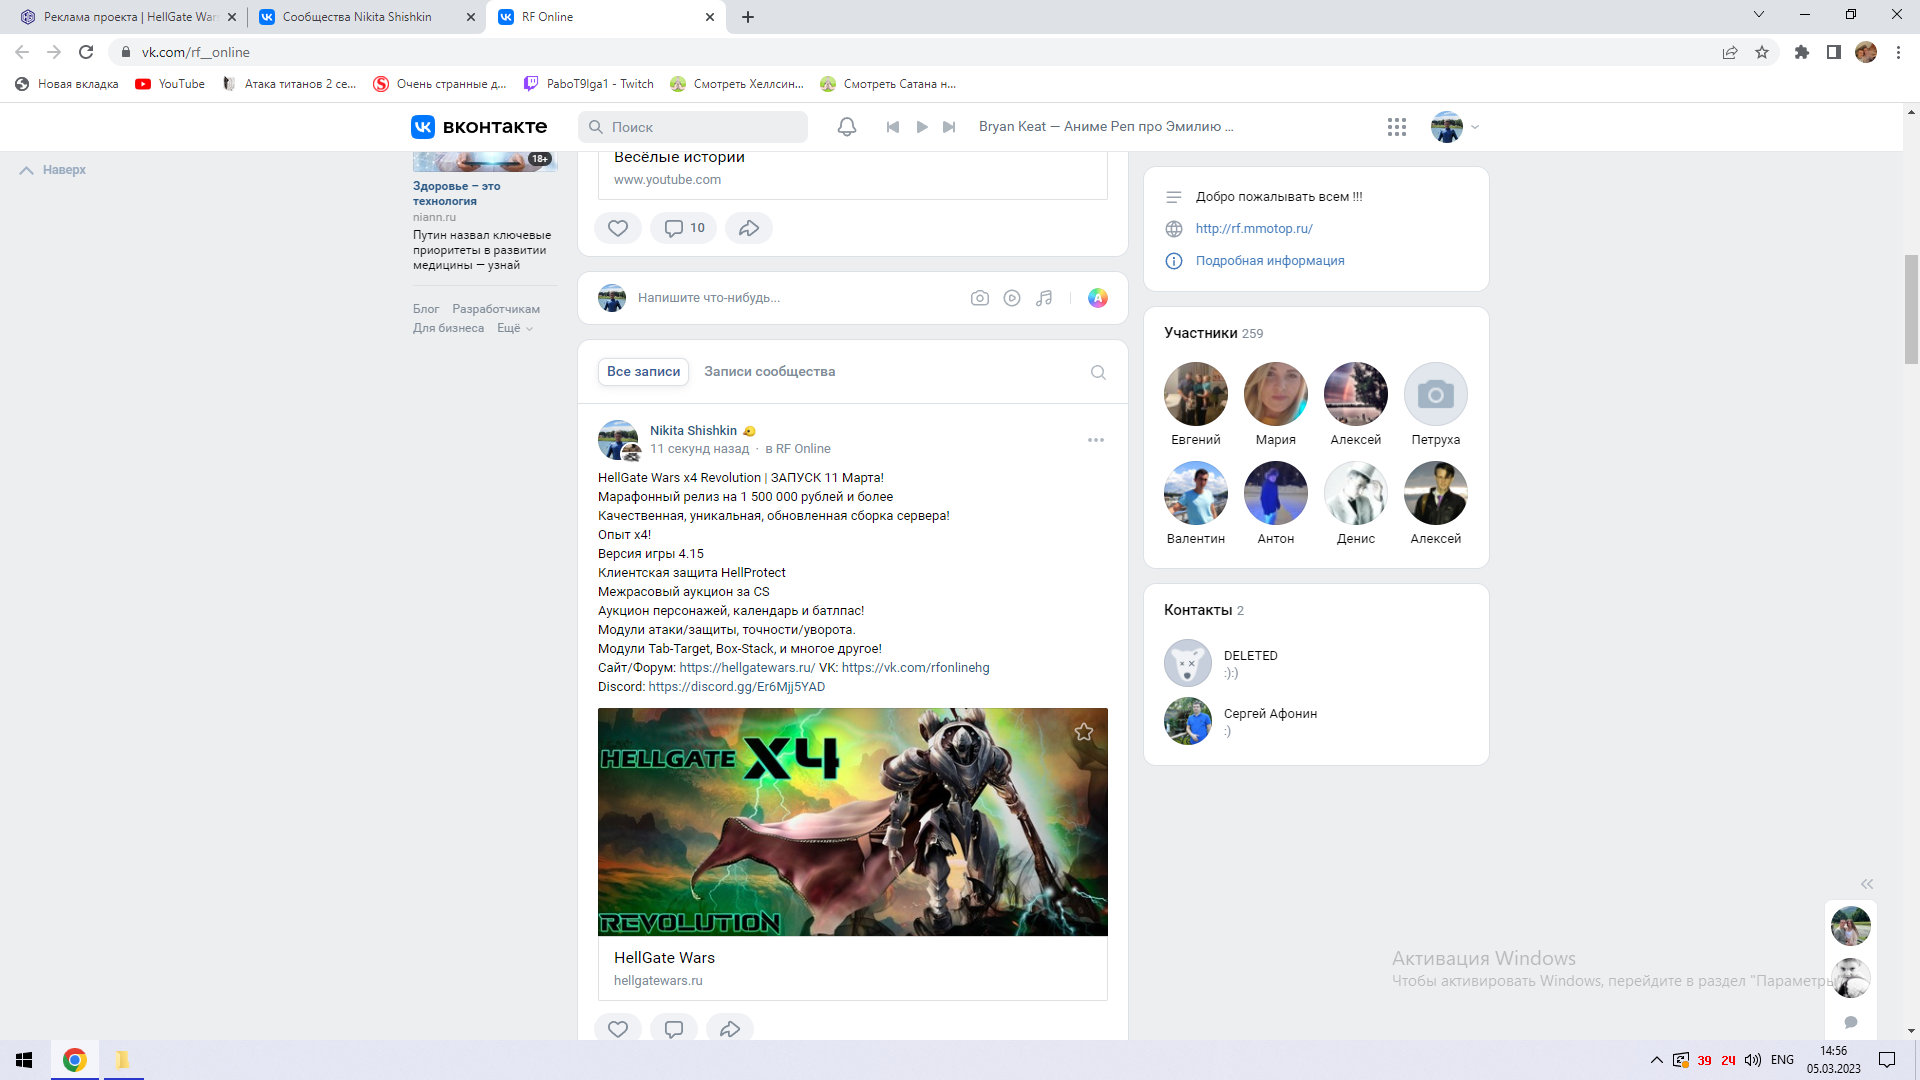Open the Chrome extensions puzzle icon
Screen dimensions: 1920x1080
click(x=1802, y=52)
